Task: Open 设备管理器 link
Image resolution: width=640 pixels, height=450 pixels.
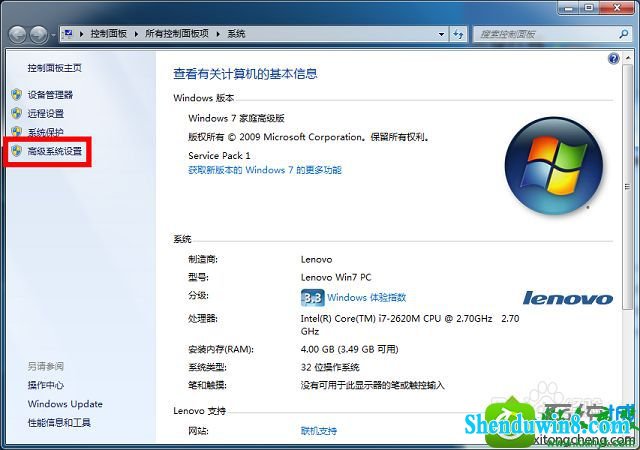Action: point(50,95)
